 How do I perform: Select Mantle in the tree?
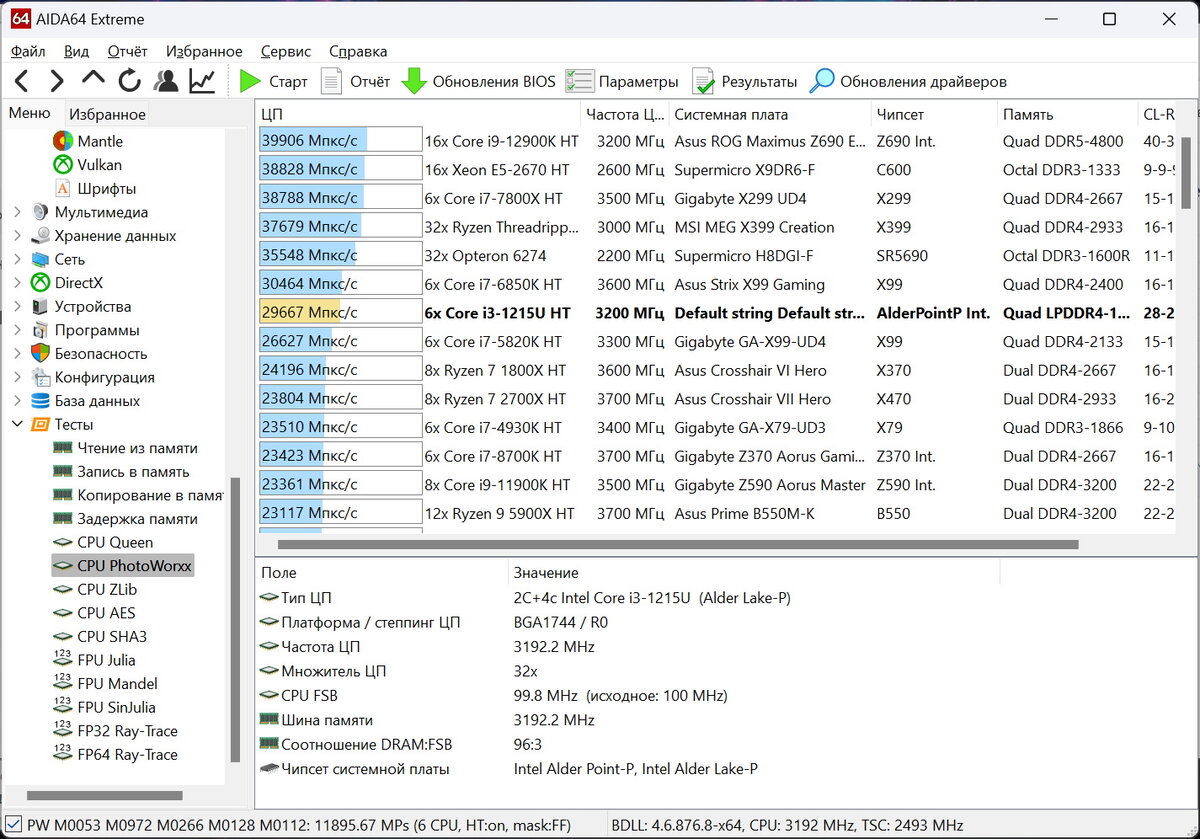88,141
